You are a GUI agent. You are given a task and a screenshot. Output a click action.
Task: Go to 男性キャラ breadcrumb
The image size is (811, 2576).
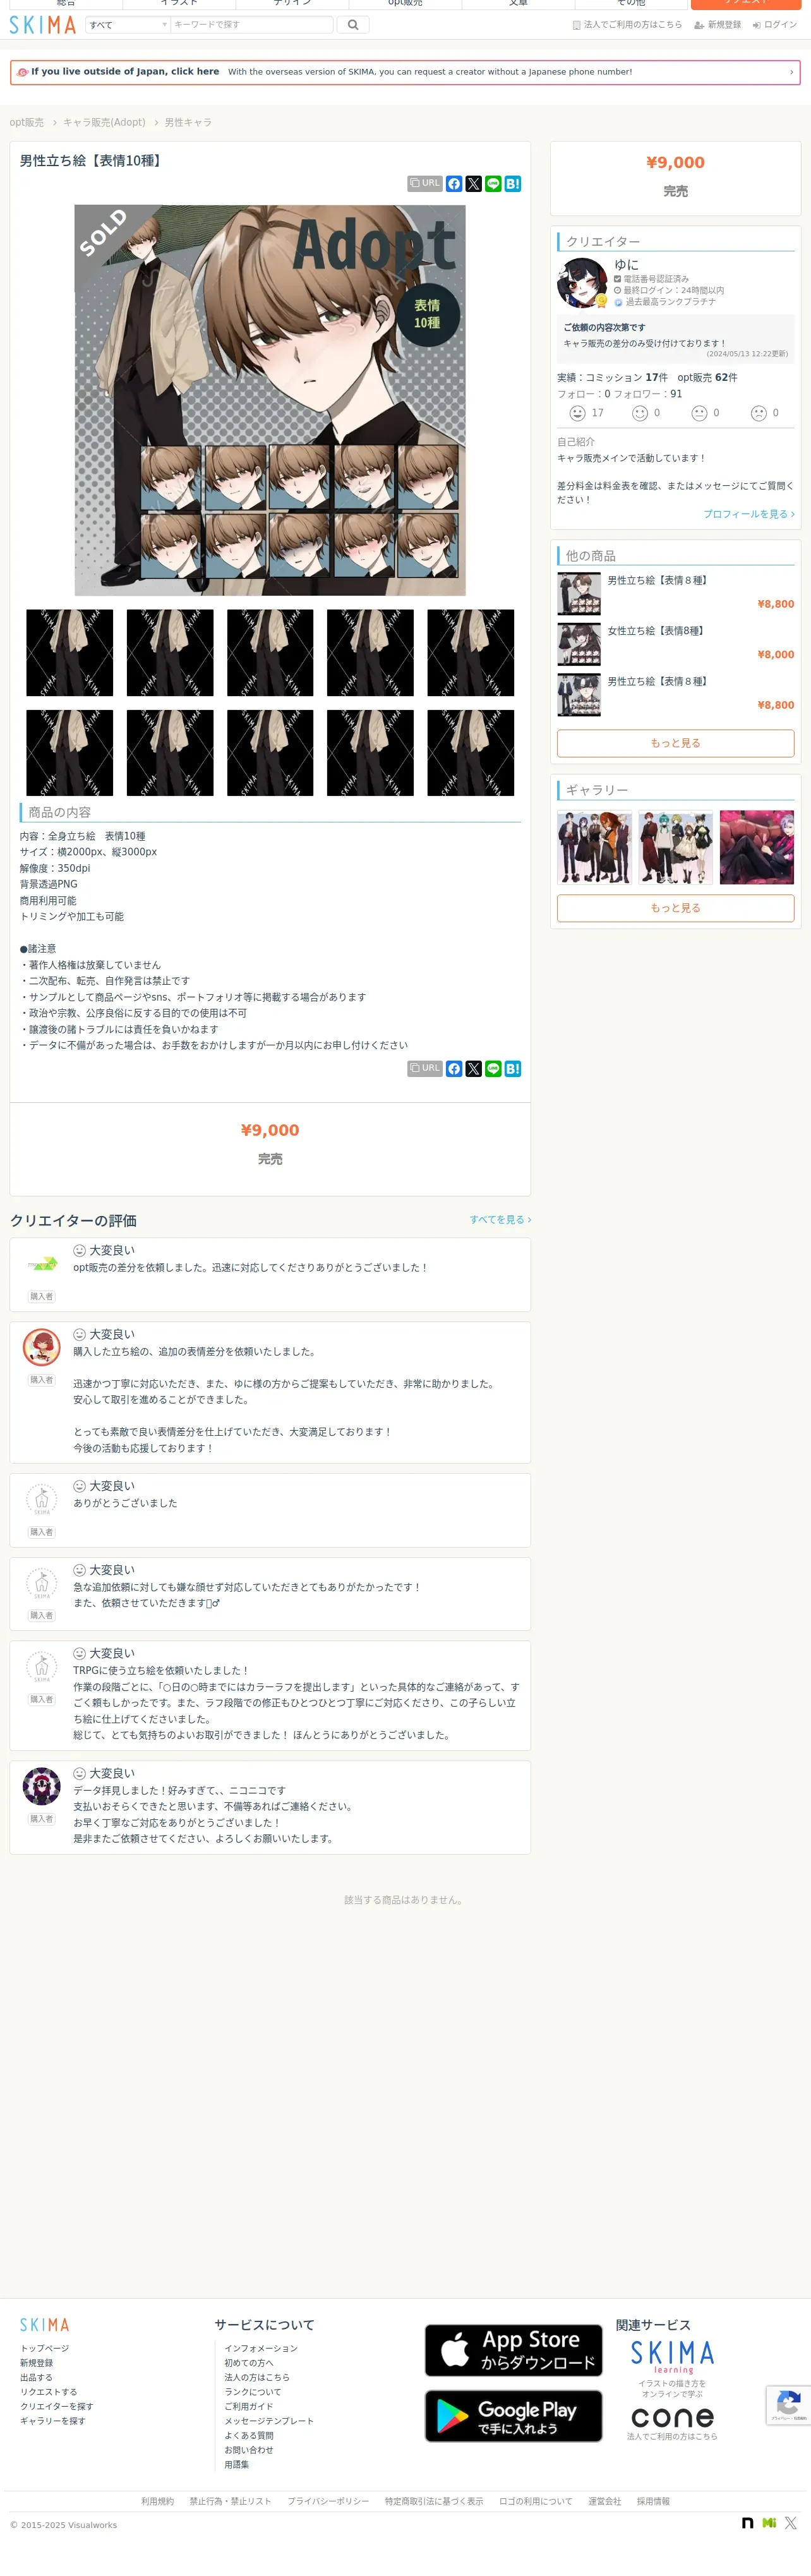188,122
